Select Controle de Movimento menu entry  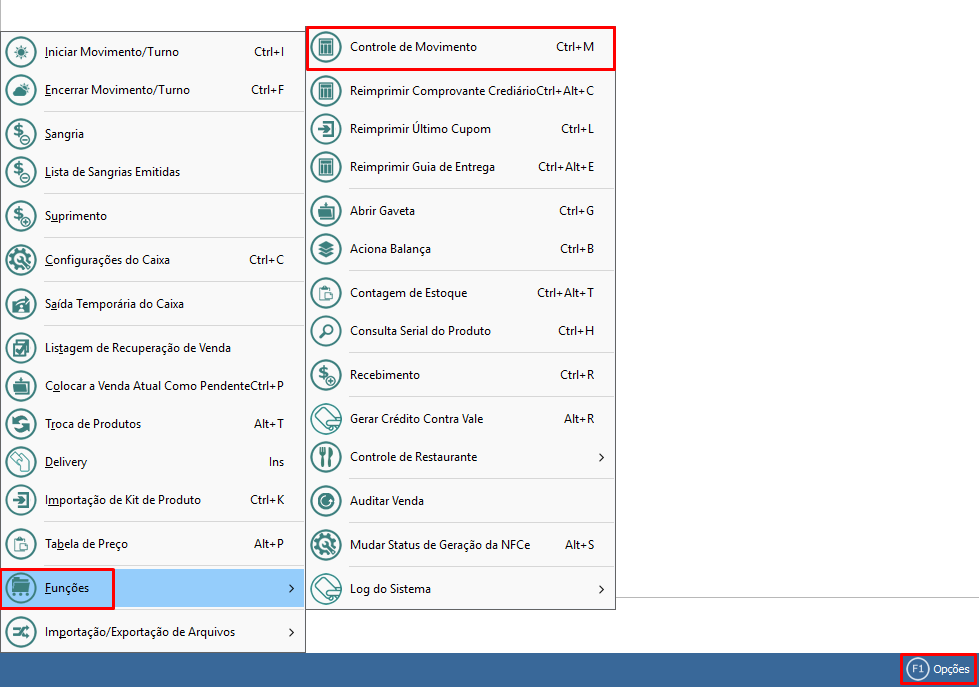click(x=413, y=47)
